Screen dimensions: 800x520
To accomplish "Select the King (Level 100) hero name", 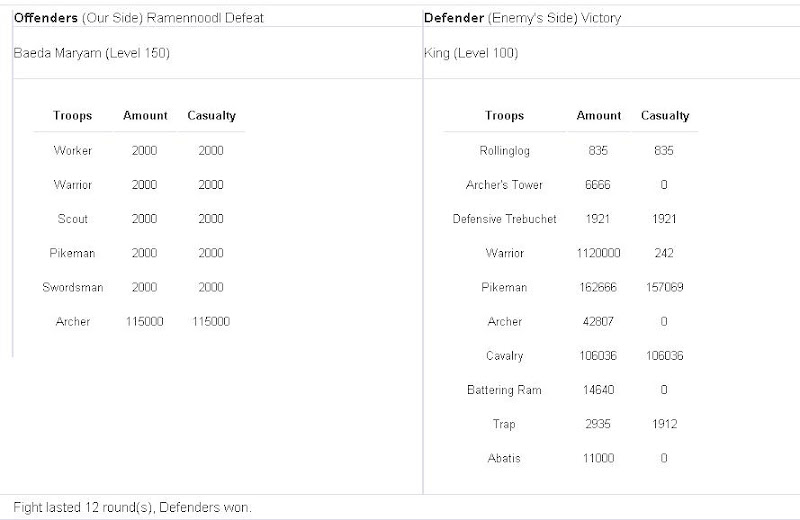I will 471,53.
